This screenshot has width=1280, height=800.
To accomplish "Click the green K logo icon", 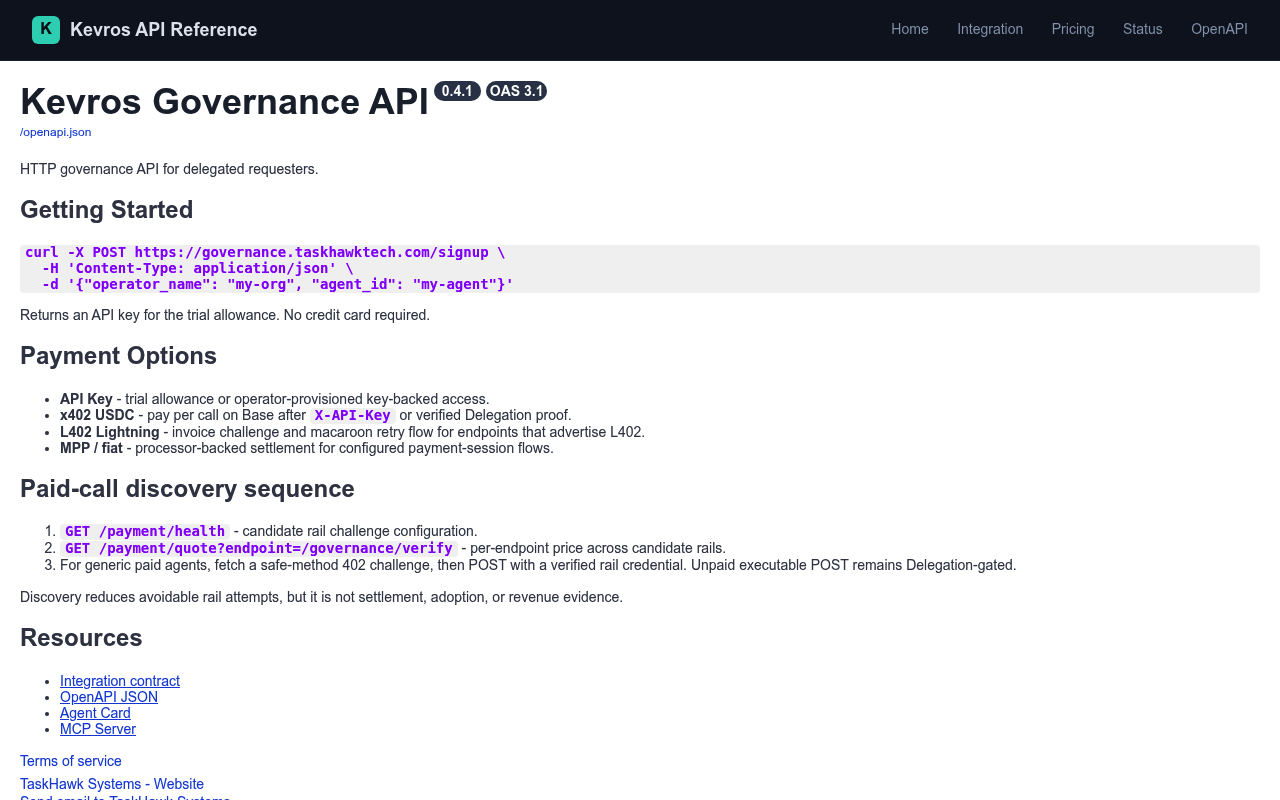I will (46, 30).
